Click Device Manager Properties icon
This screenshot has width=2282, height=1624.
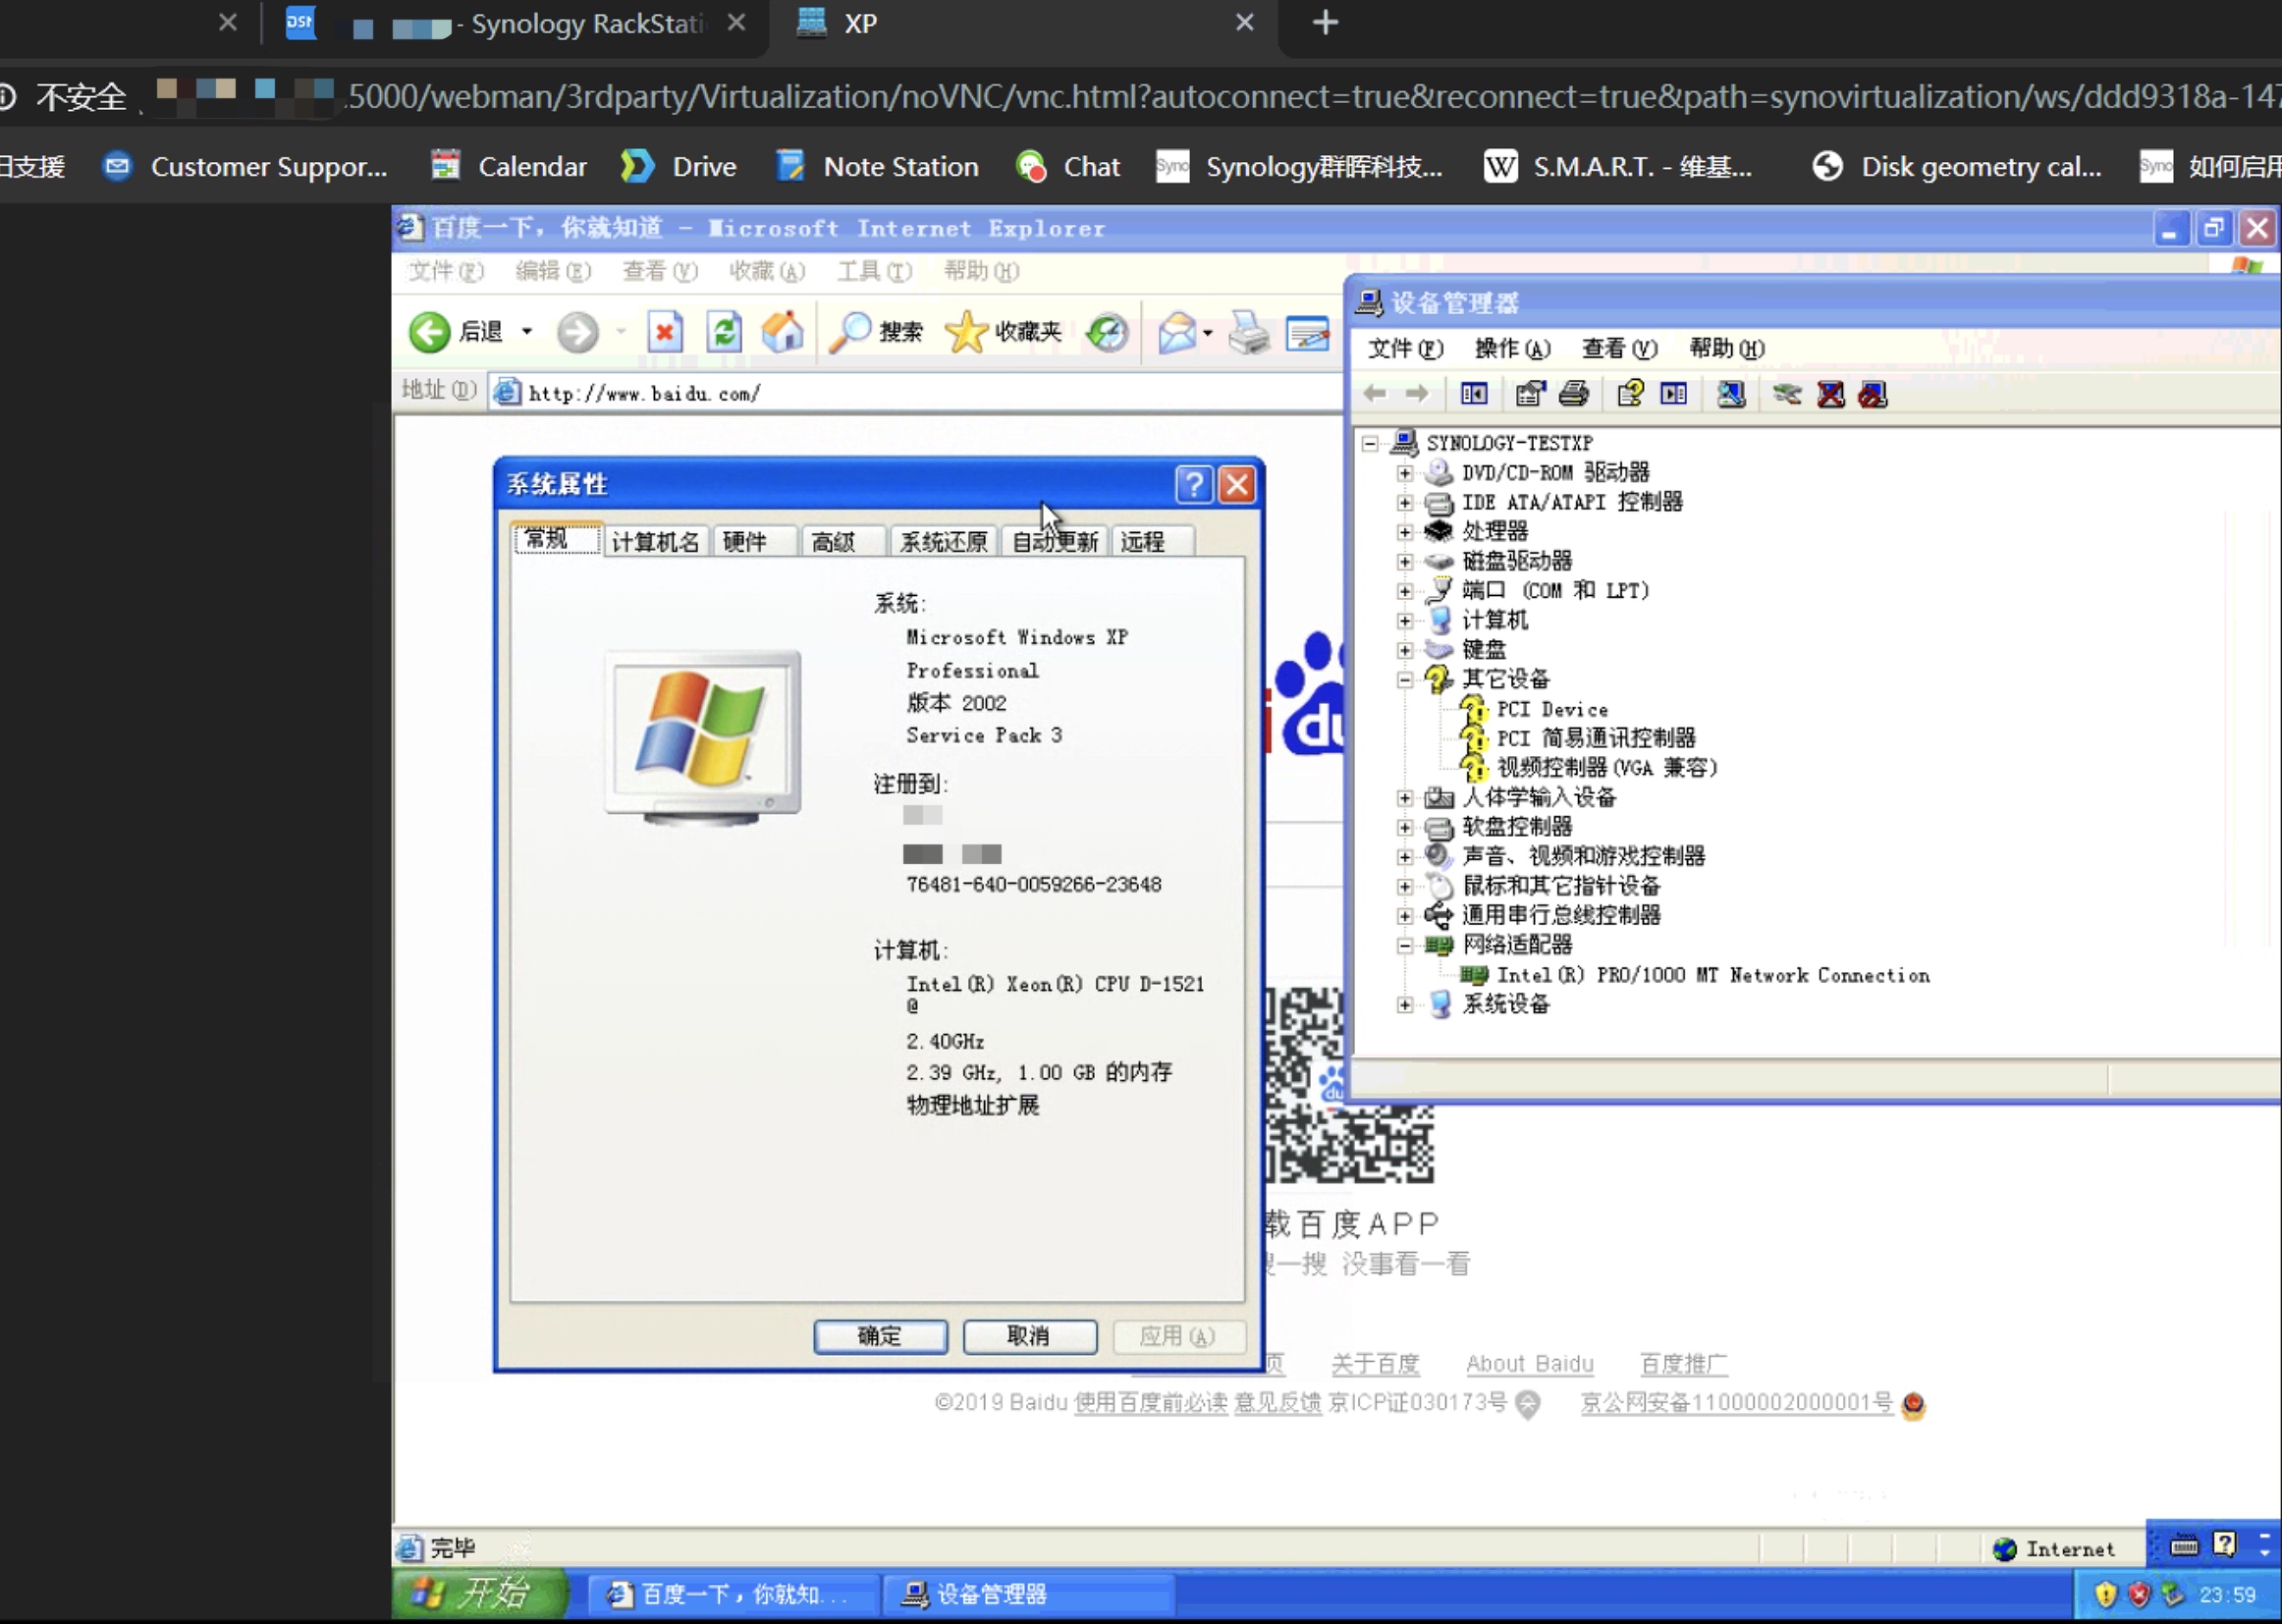(x=1530, y=394)
